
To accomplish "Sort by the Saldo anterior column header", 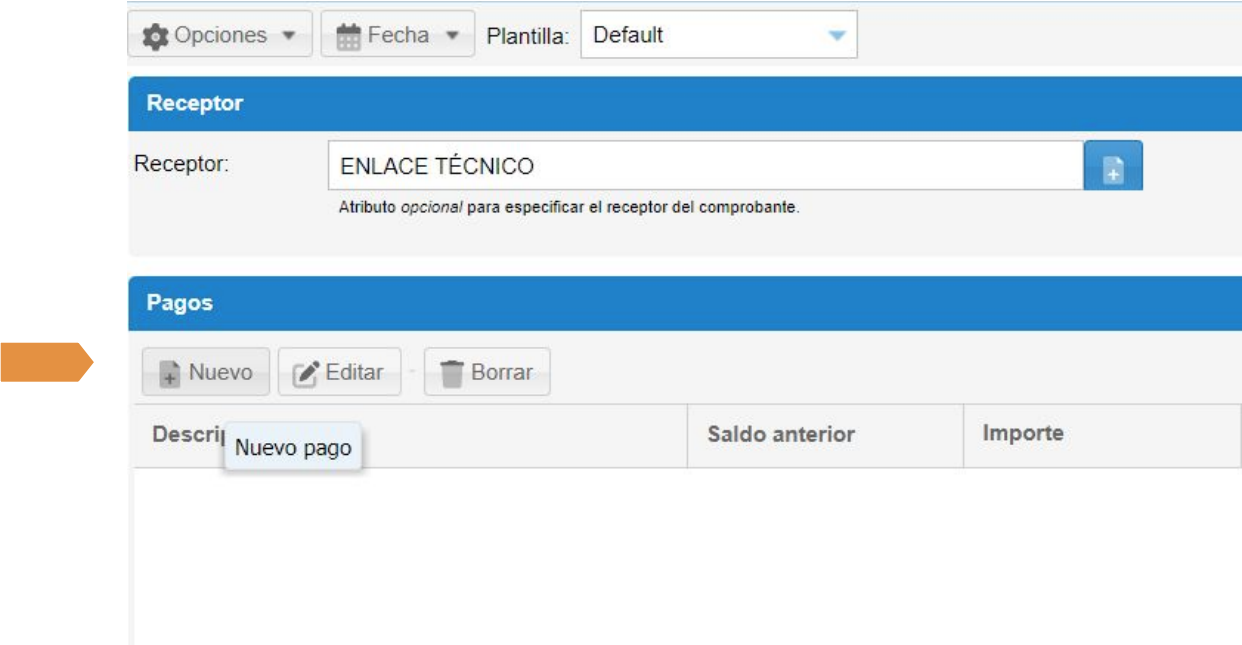I will tap(781, 435).
